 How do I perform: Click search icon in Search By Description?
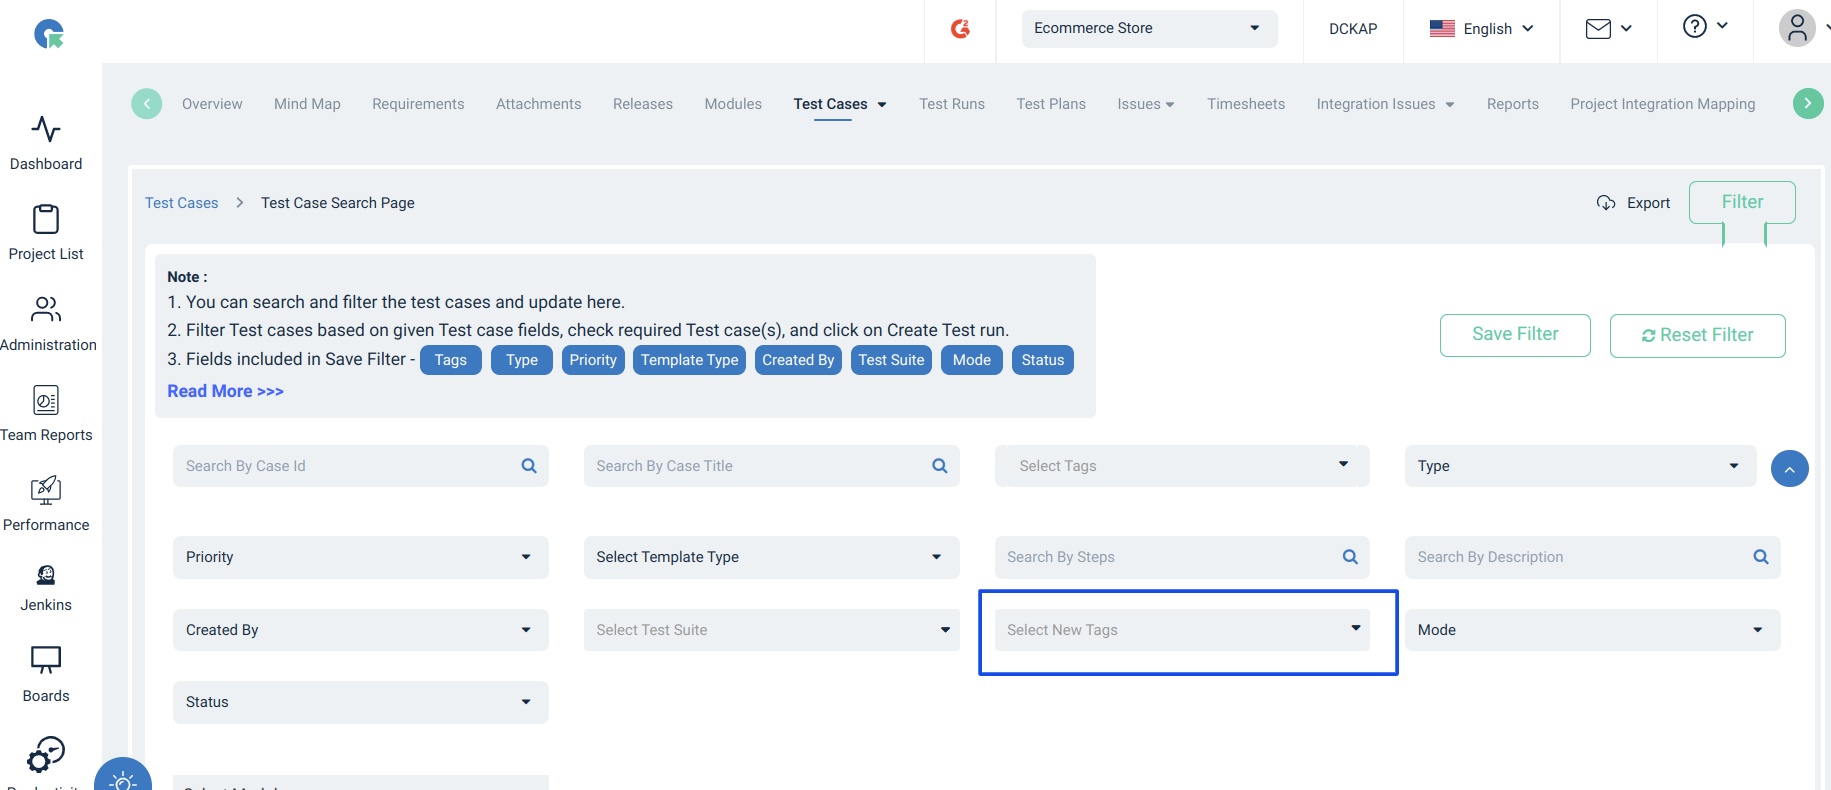[x=1761, y=557]
